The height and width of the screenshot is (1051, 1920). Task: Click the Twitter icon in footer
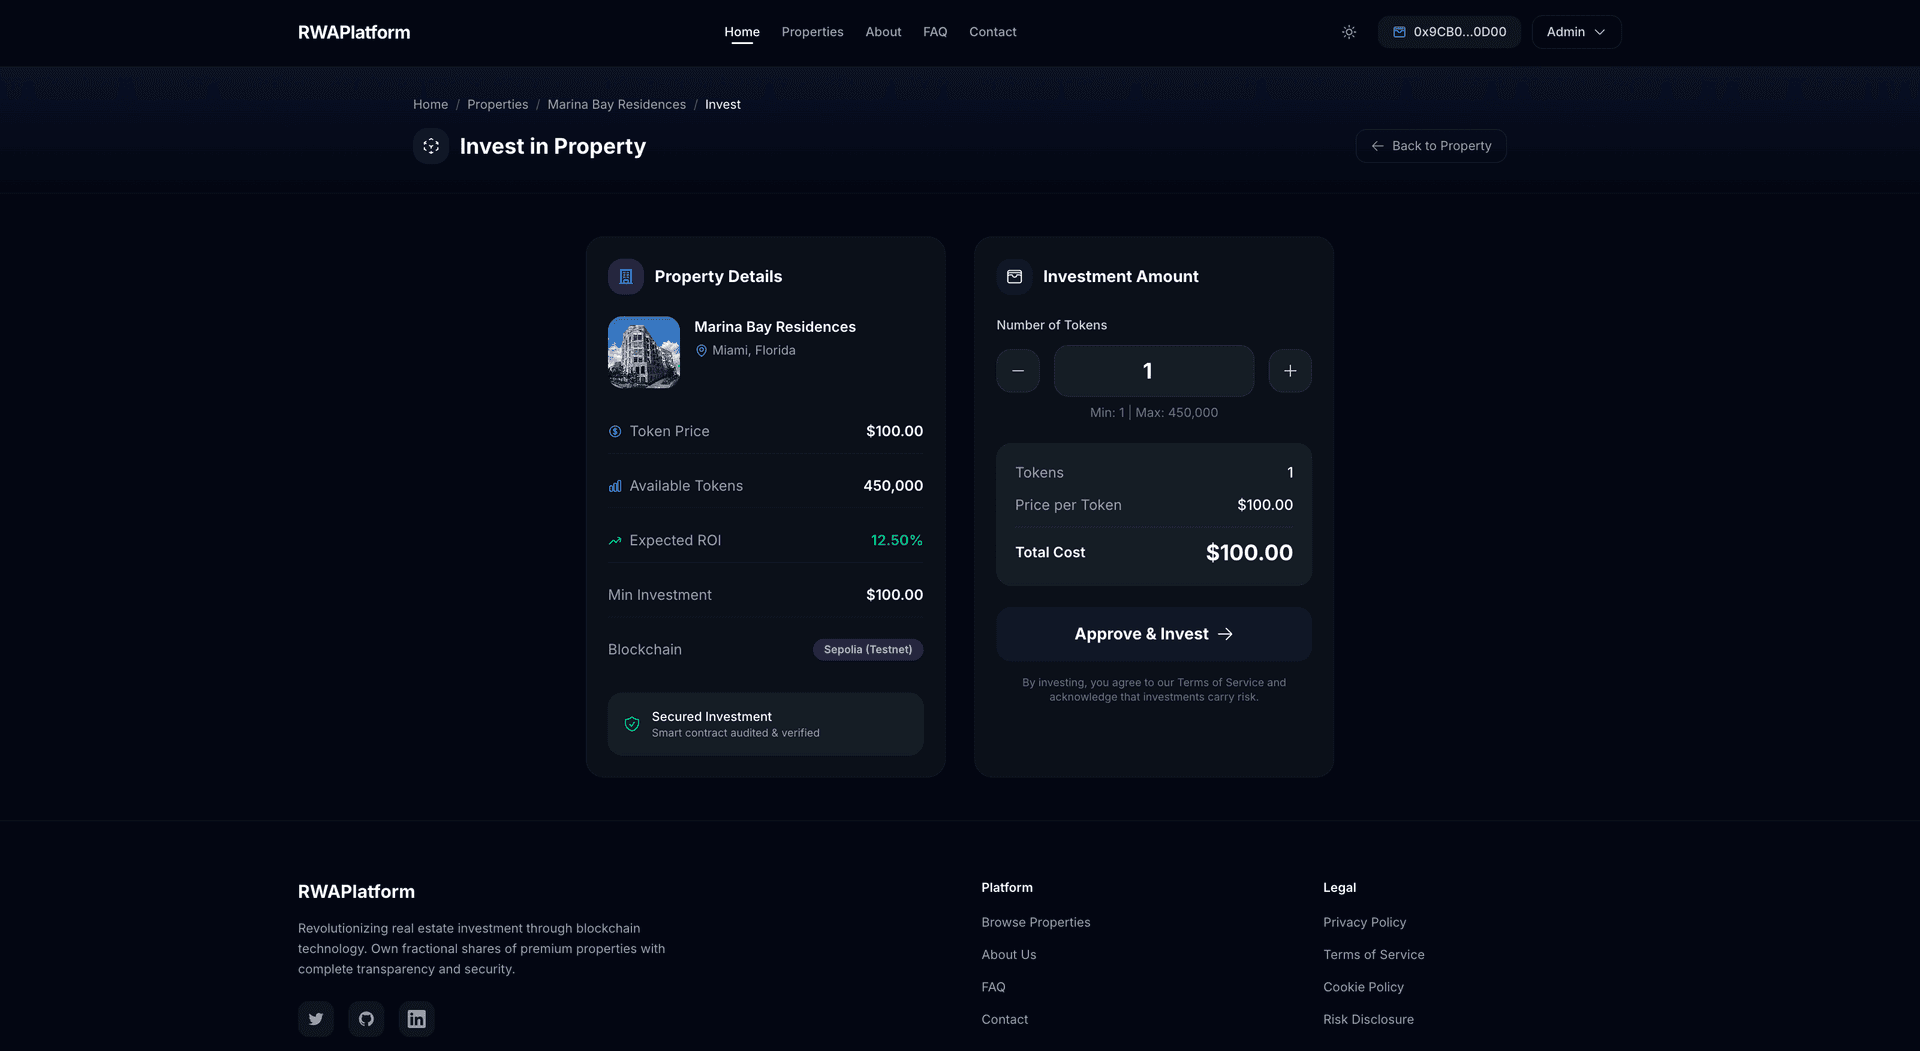point(316,1019)
